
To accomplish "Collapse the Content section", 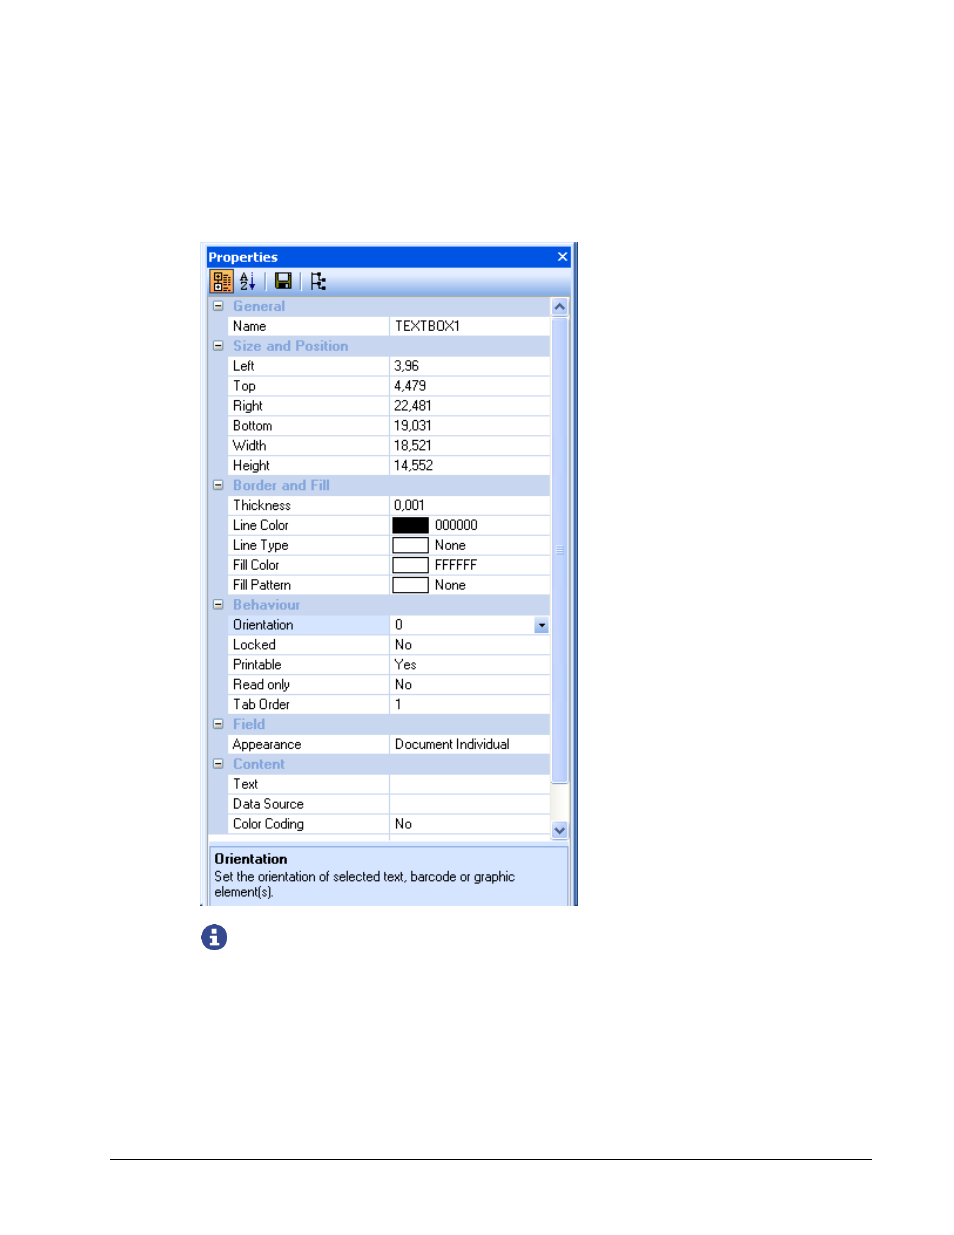I will tap(218, 764).
